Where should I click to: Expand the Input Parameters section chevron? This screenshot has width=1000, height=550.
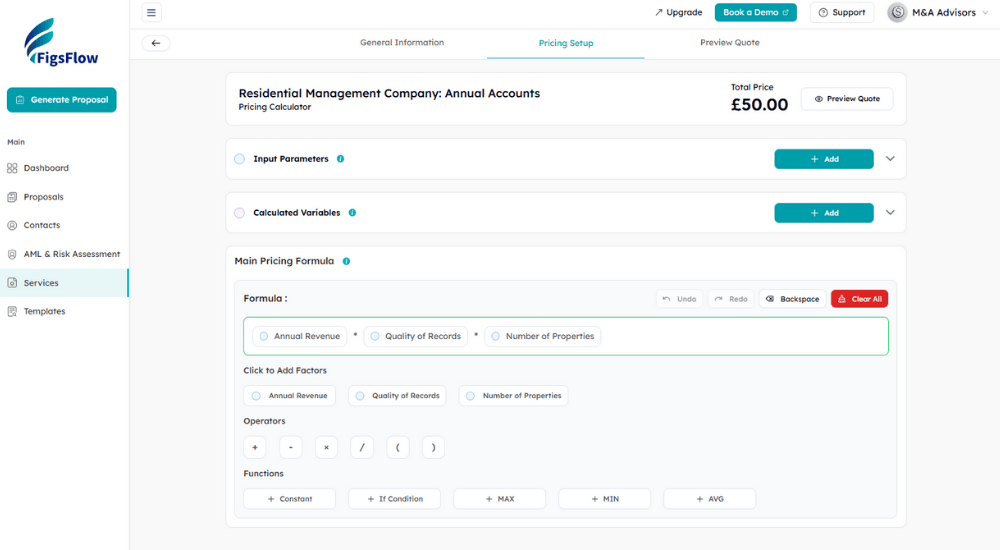tap(890, 159)
